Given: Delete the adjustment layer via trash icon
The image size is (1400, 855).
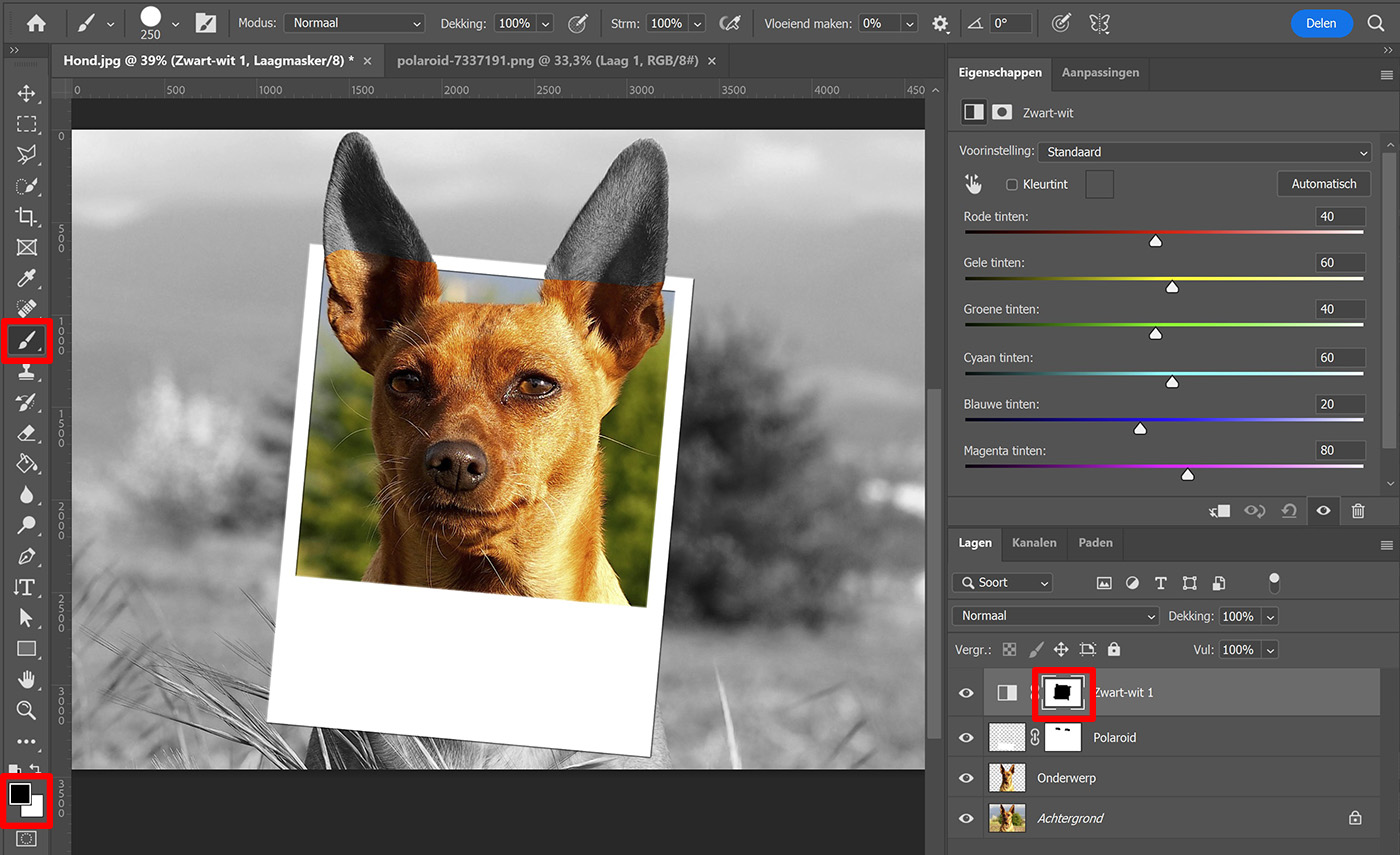Looking at the screenshot, I should [1357, 511].
